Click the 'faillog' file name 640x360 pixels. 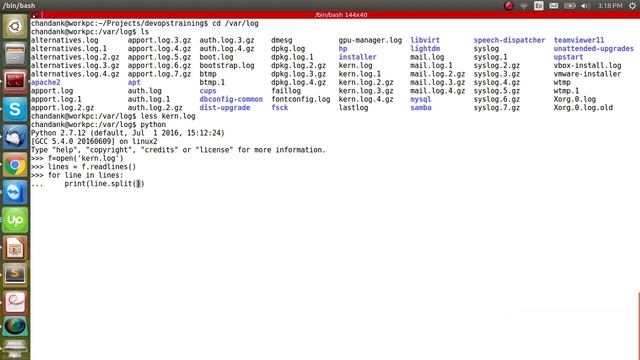coord(286,91)
